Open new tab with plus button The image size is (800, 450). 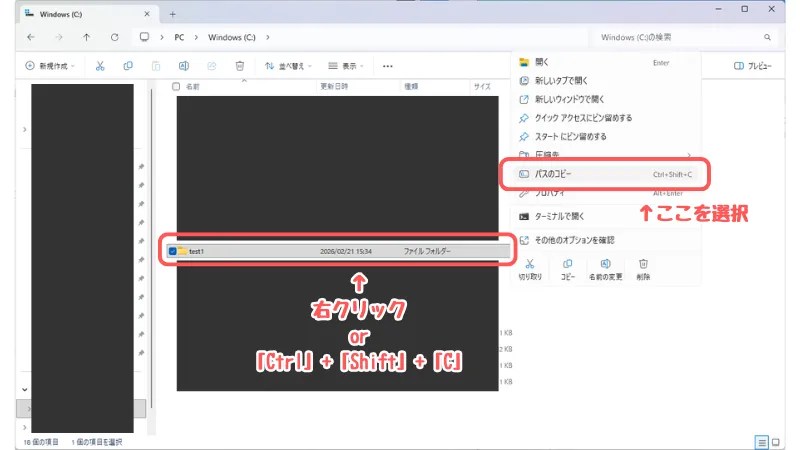point(172,14)
